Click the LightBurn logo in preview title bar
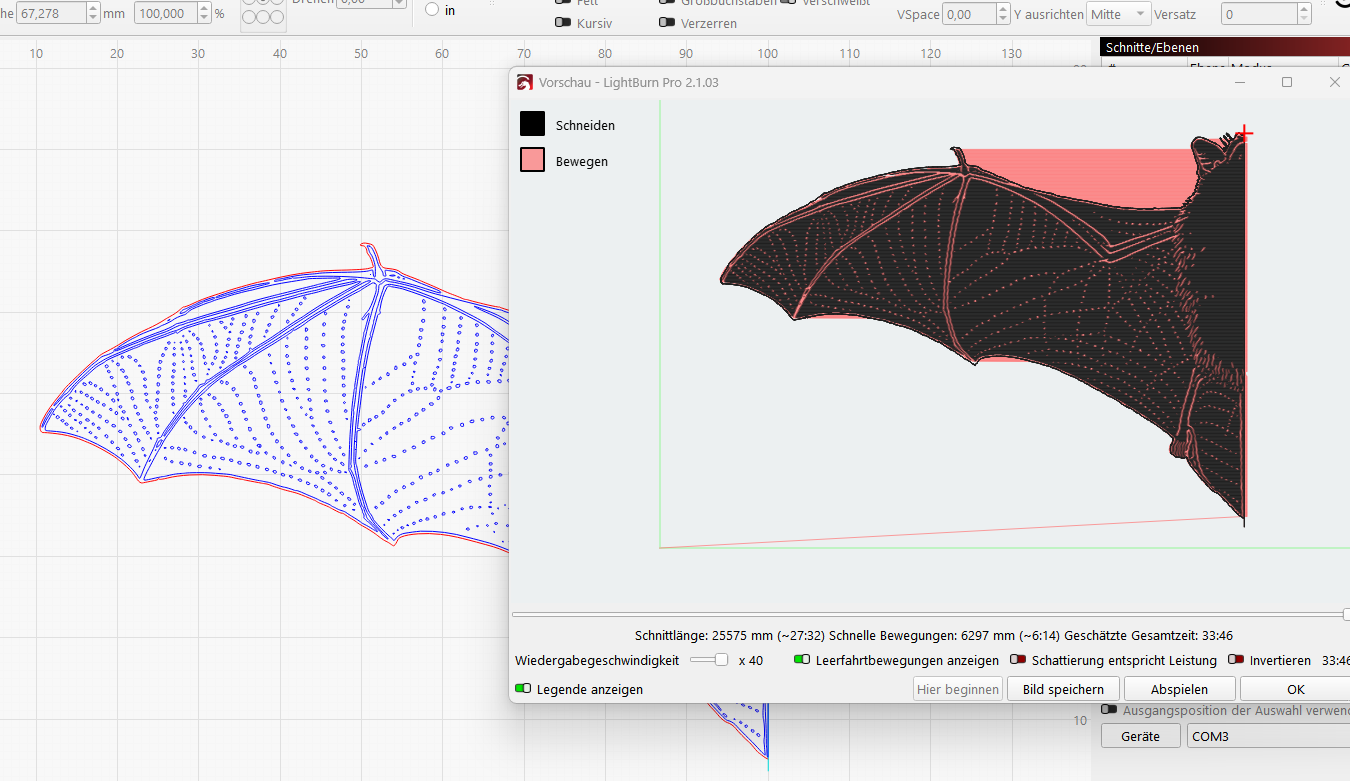The width and height of the screenshot is (1350, 781). [x=524, y=82]
